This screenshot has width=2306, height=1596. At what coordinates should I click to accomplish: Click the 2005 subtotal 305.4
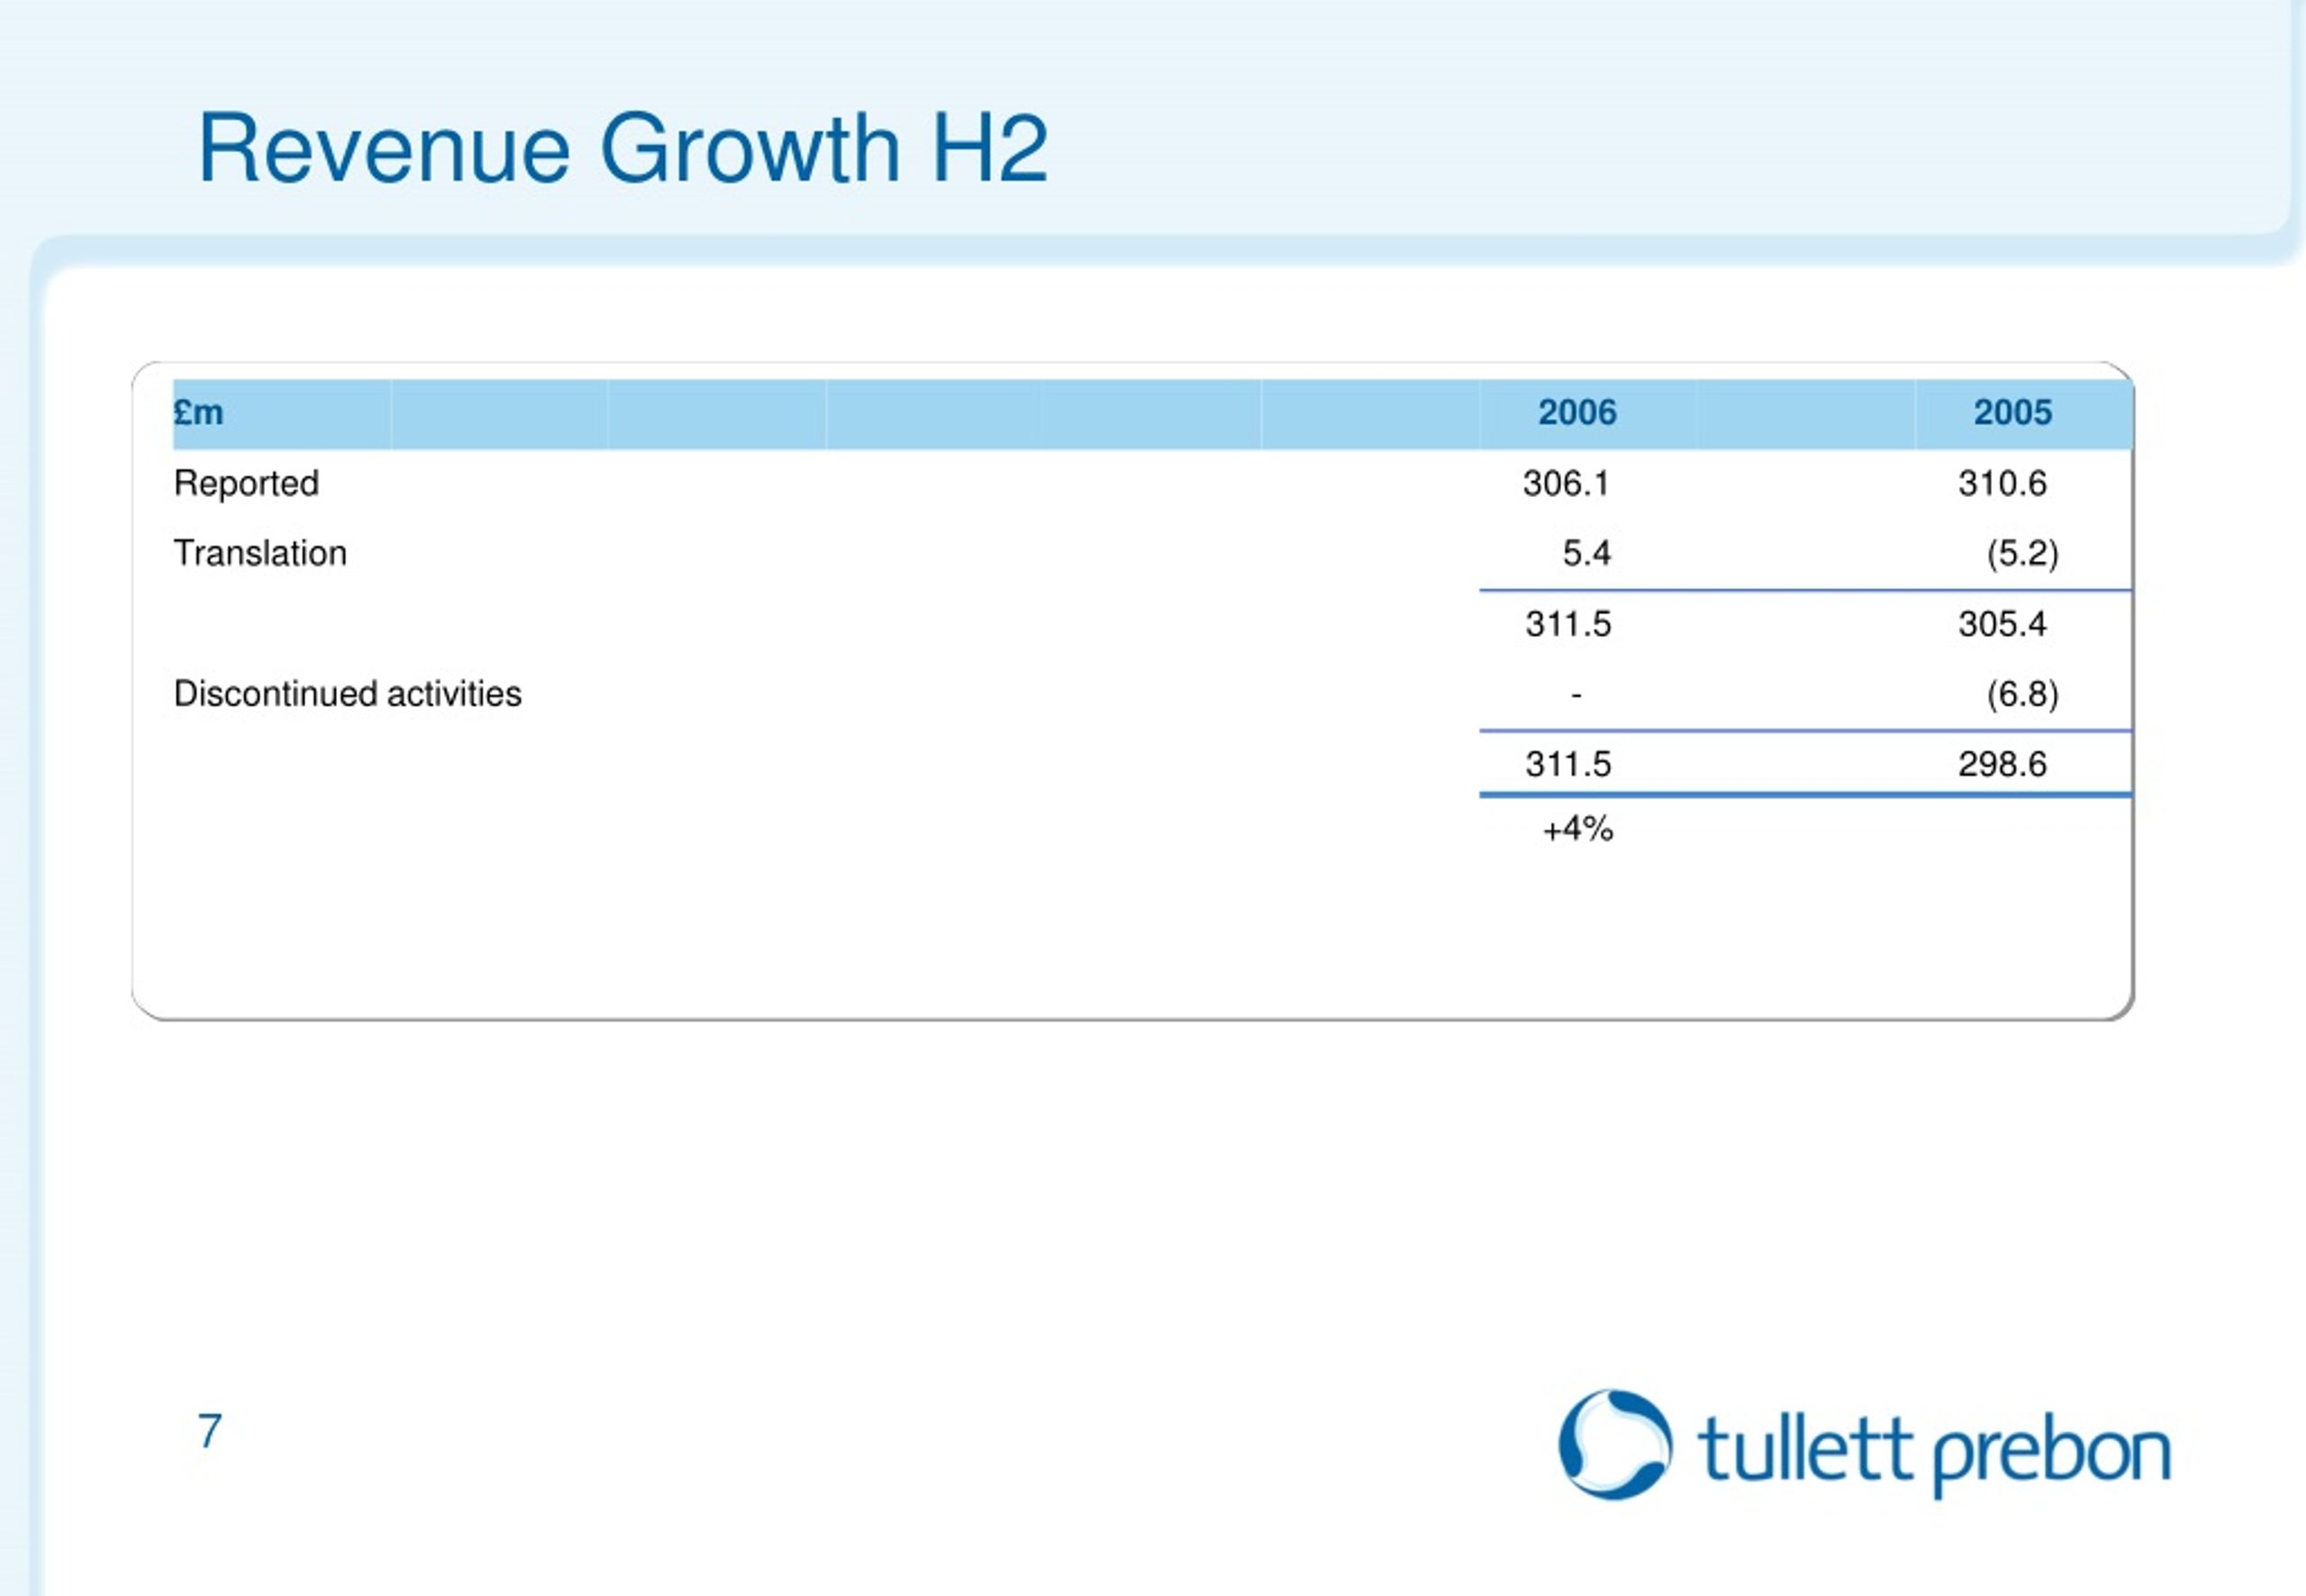pyautogui.click(x=2002, y=624)
